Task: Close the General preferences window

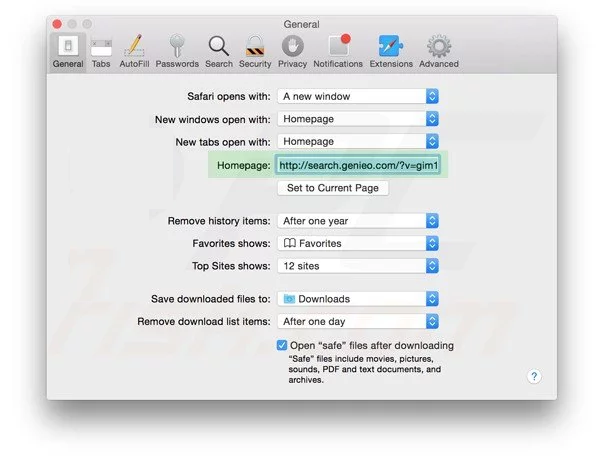Action: (x=57, y=24)
